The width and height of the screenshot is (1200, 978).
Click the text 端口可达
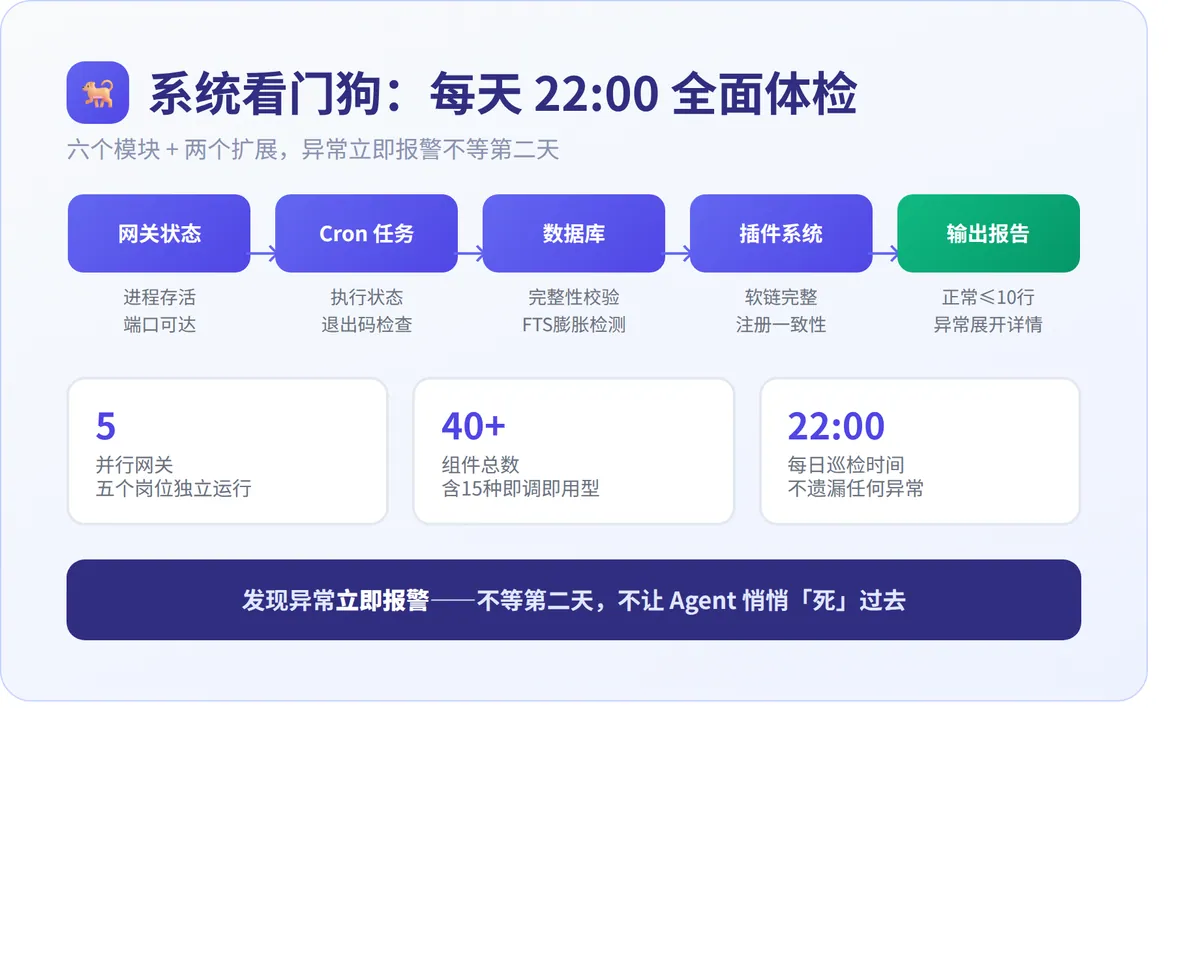[159, 325]
